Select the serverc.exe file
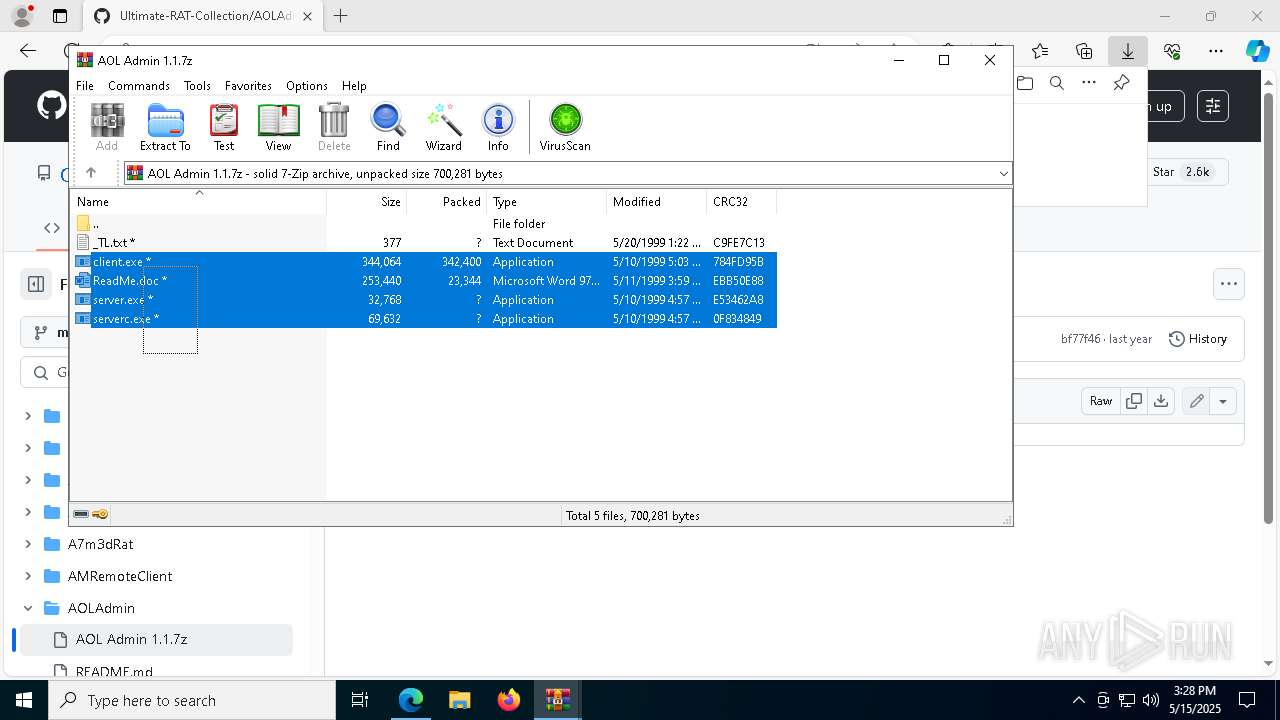1280x720 pixels. [x=424, y=319]
